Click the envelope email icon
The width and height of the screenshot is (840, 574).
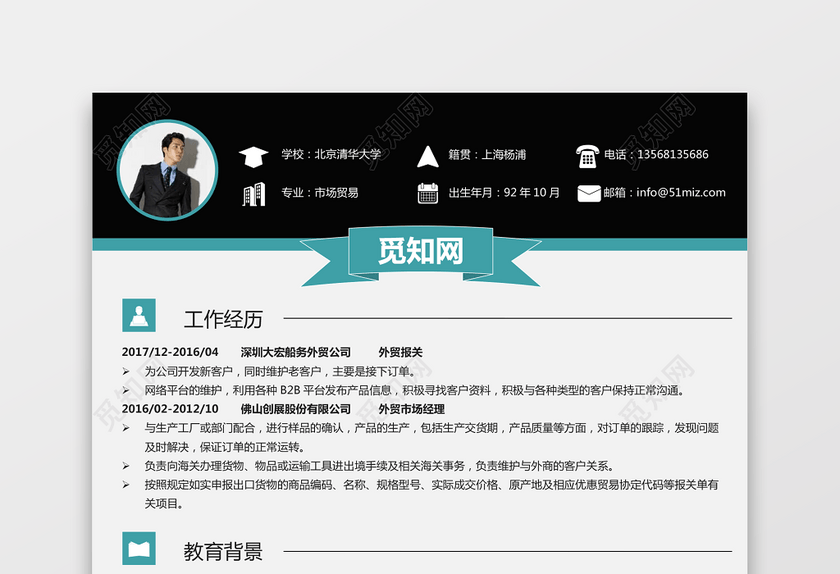[589, 193]
